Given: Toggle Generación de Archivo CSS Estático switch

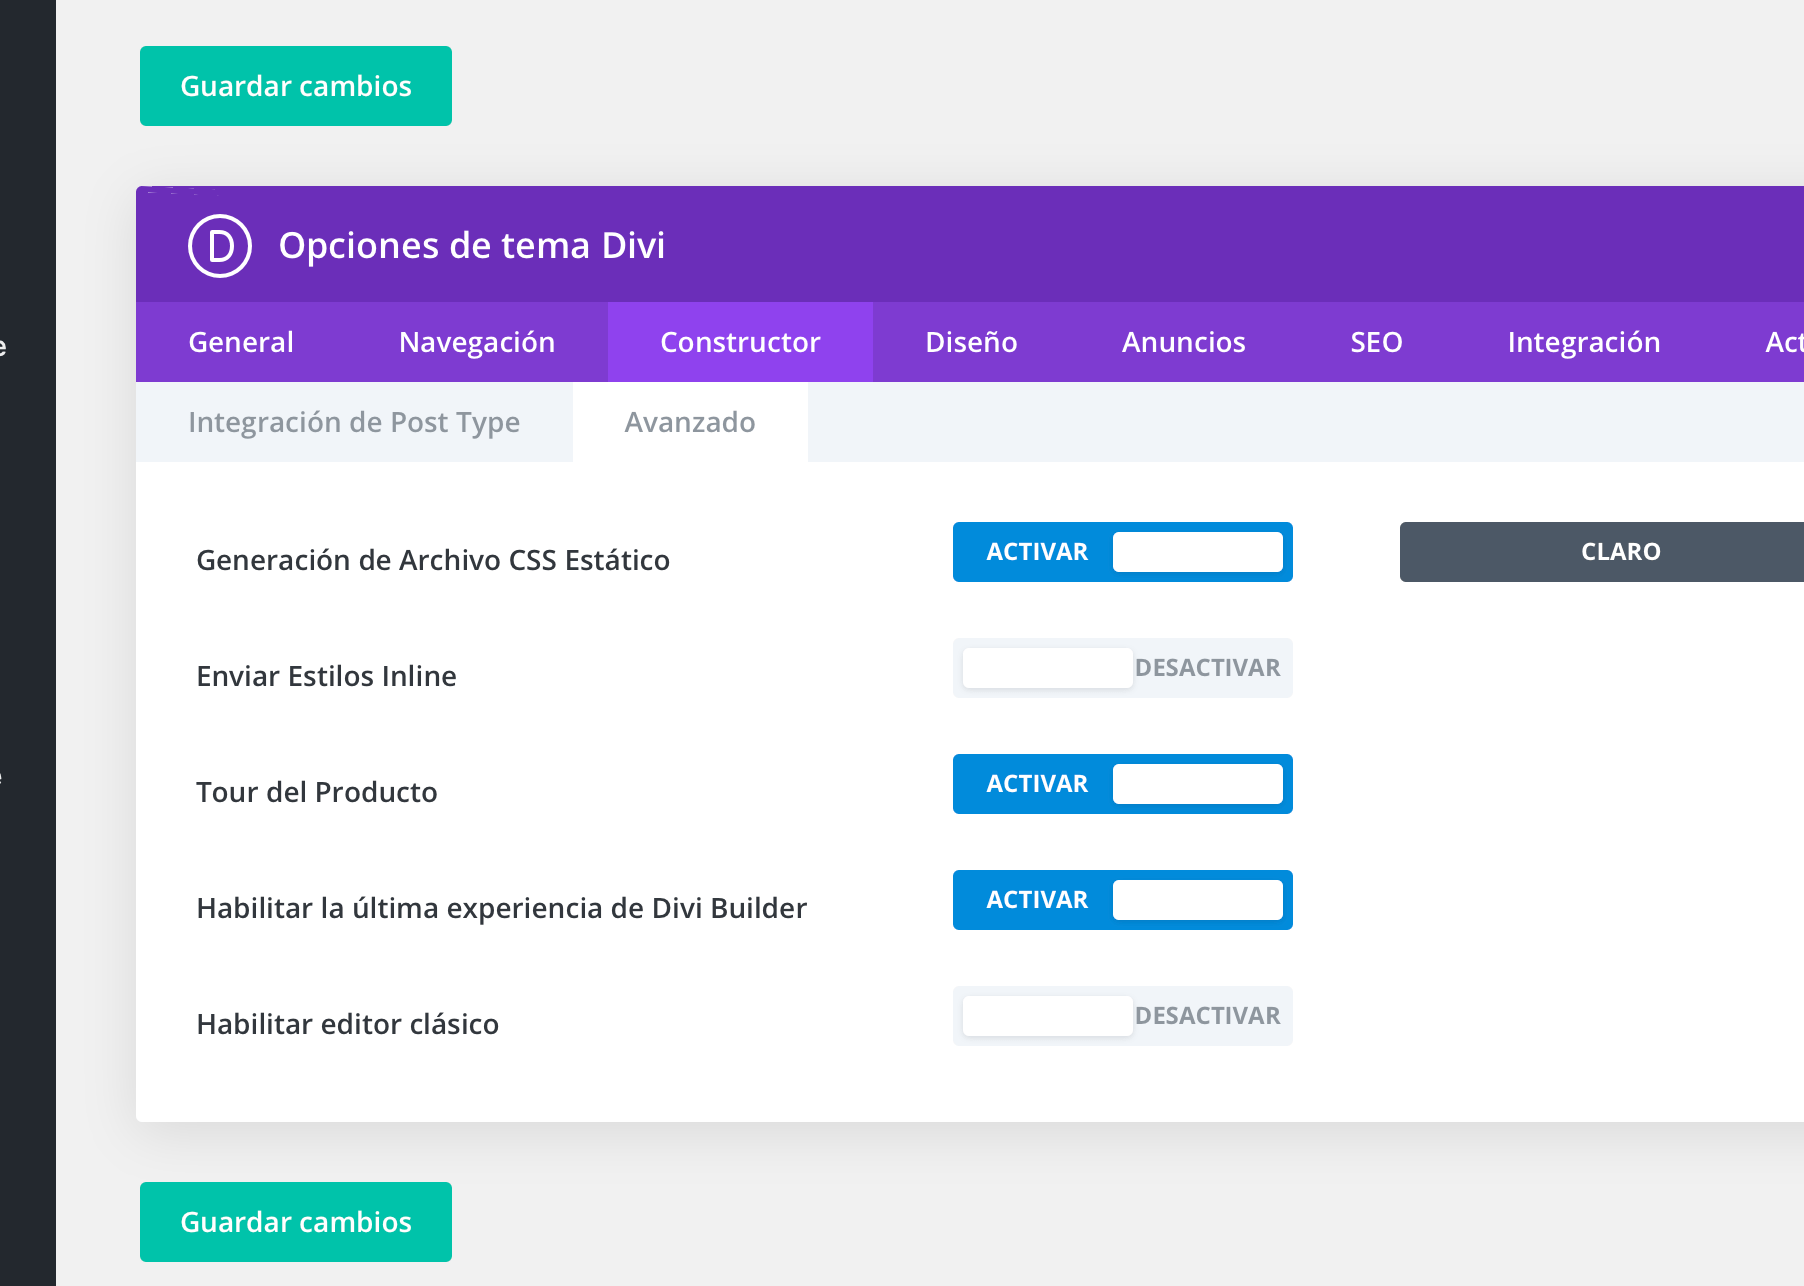Looking at the screenshot, I should [x=1123, y=552].
